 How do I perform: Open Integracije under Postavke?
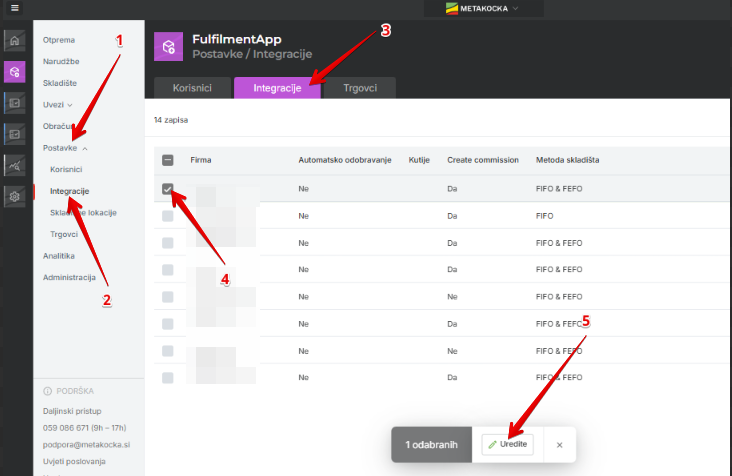pos(70,191)
